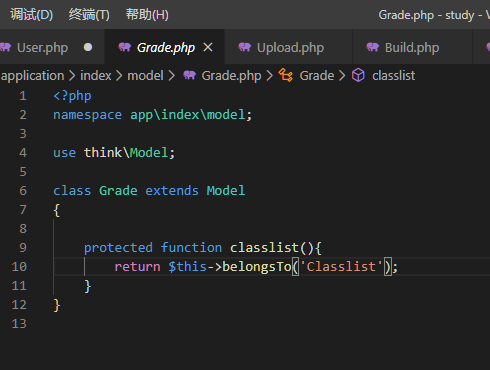The height and width of the screenshot is (370, 490).
Task: Expand the model breadcrumb folder
Action: [146, 76]
